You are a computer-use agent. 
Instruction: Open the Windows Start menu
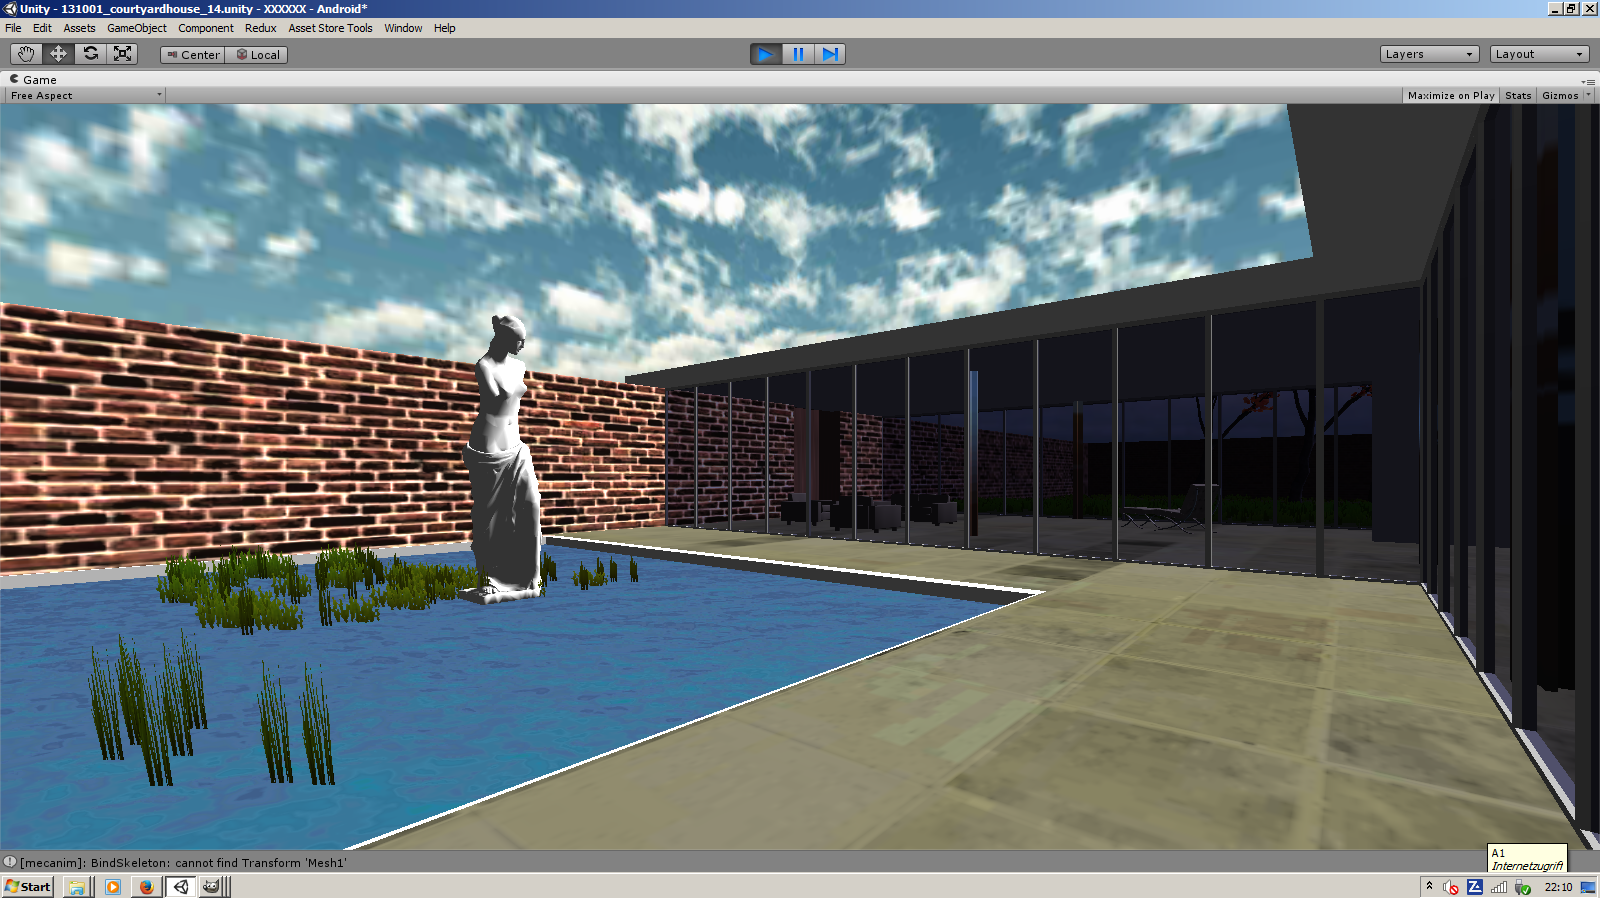coord(28,887)
